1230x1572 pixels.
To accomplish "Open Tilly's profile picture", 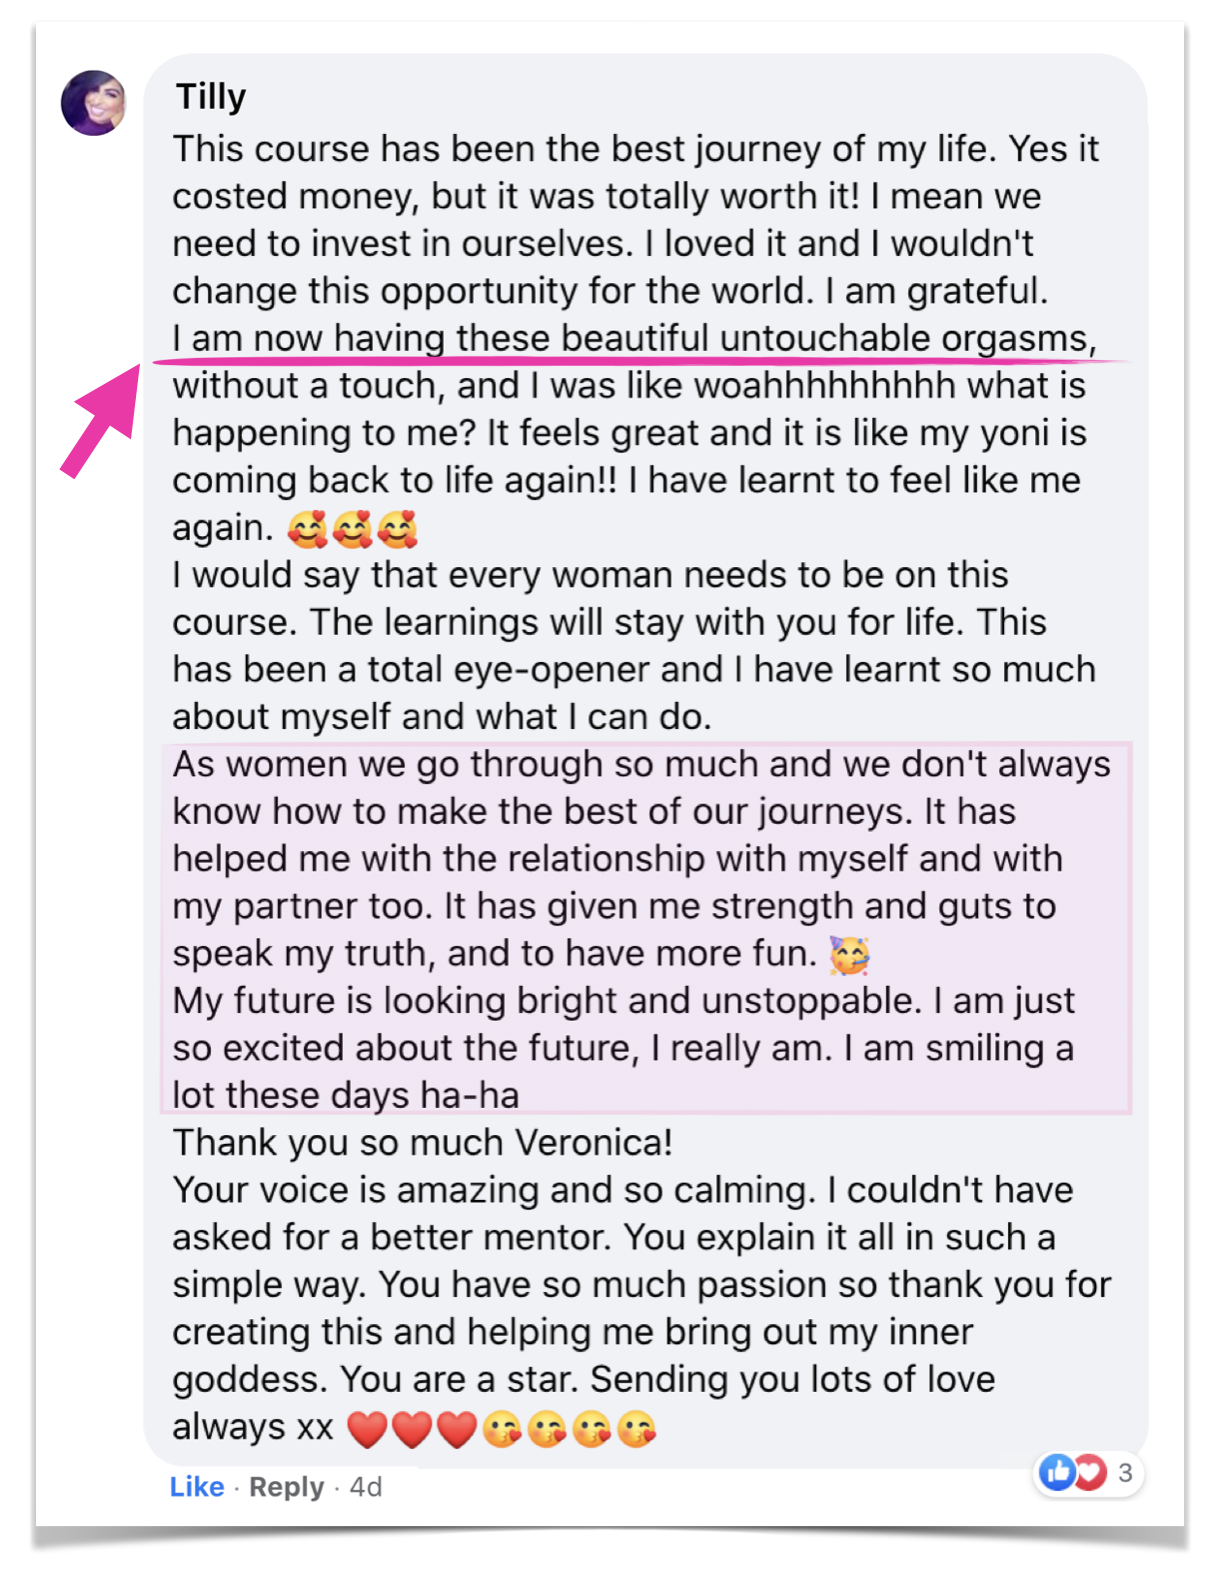I will [x=94, y=103].
